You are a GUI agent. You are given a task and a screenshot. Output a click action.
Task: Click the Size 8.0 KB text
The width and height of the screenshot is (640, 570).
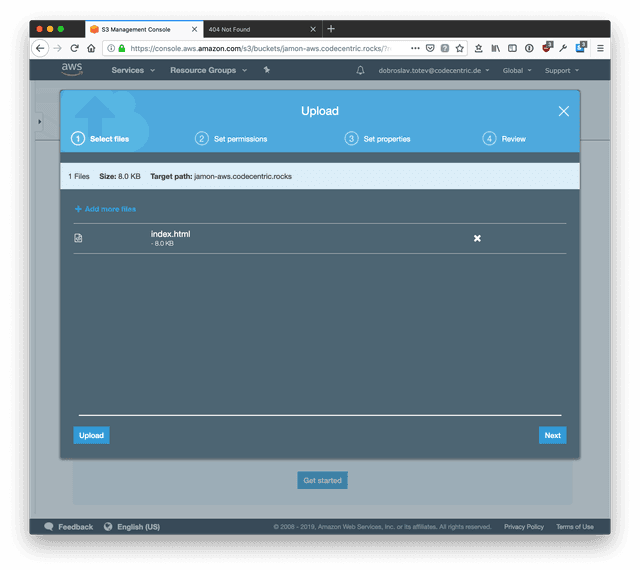tap(120, 176)
